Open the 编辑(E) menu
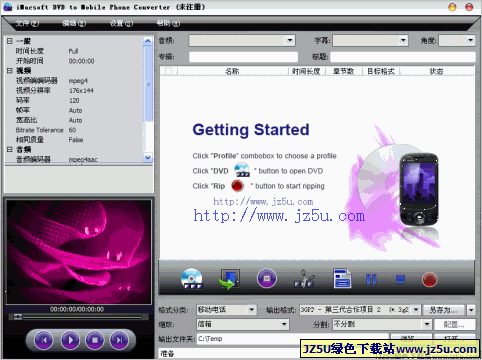This screenshot has width=482, height=360. click(74, 23)
